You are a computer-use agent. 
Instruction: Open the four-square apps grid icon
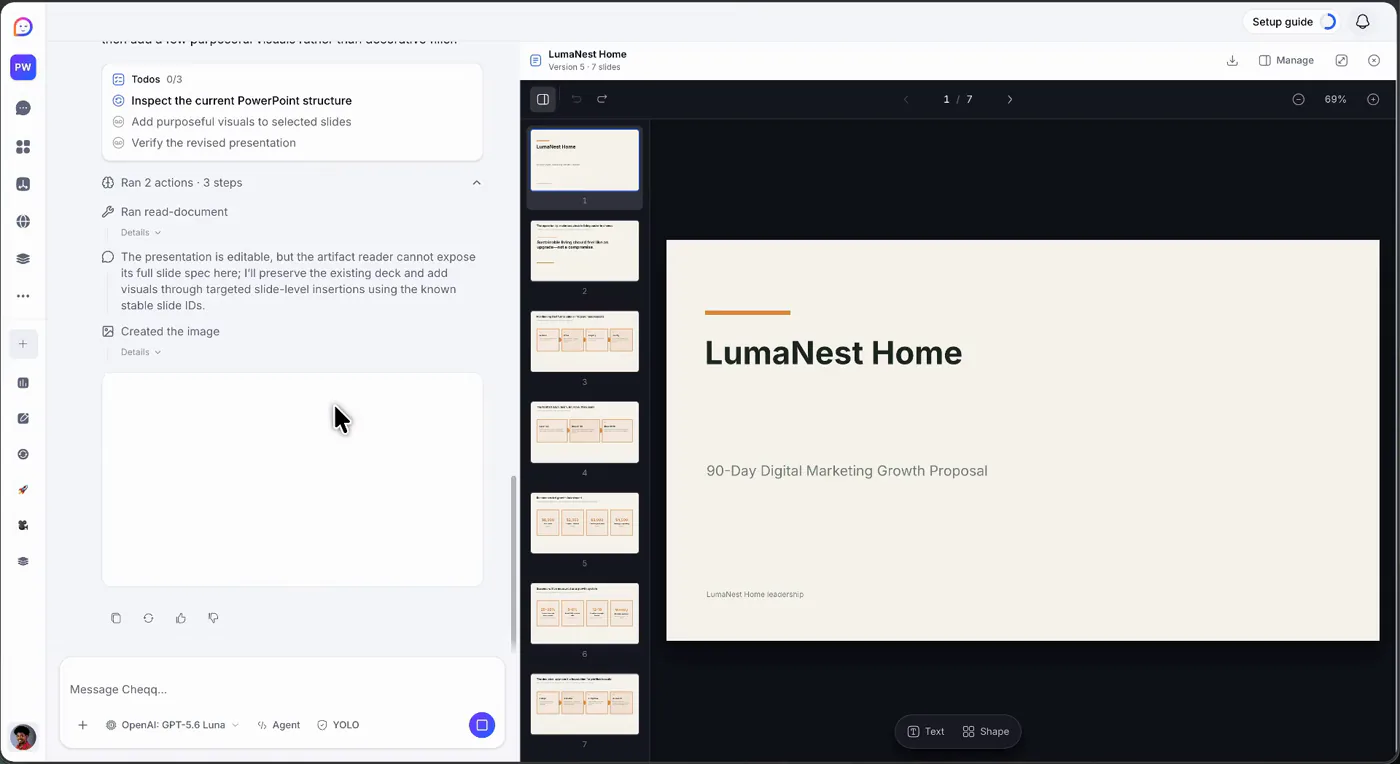[23, 147]
